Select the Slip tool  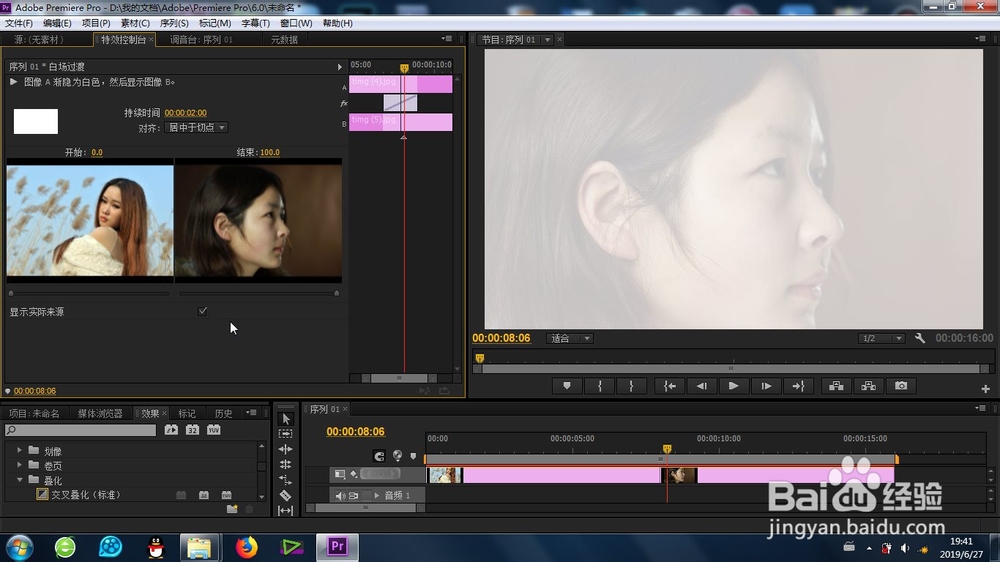[286, 510]
